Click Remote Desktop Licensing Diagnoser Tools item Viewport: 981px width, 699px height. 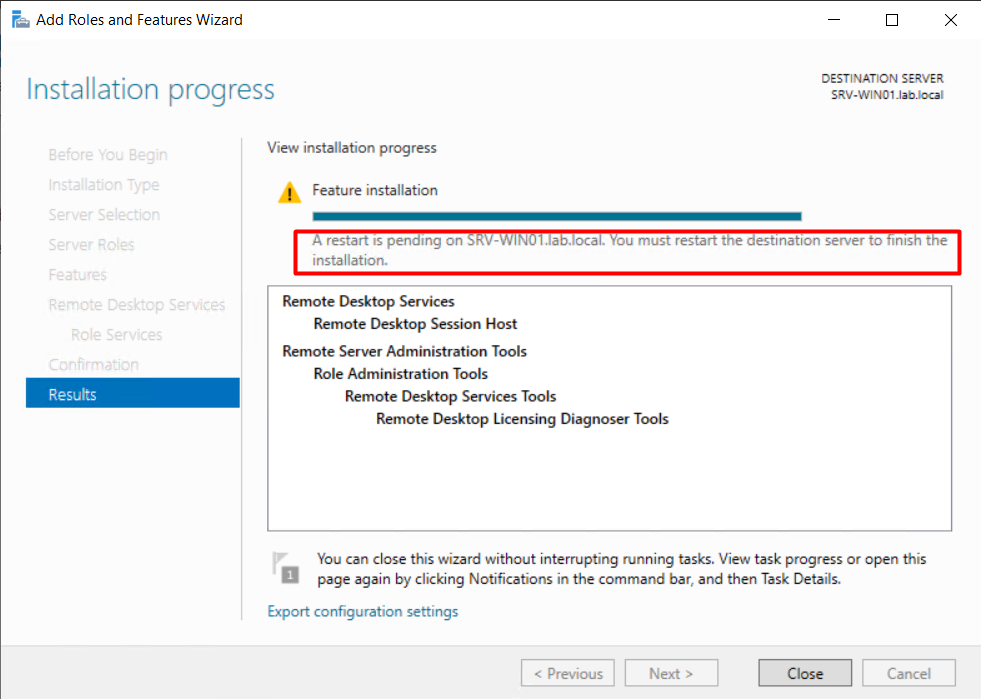point(522,419)
